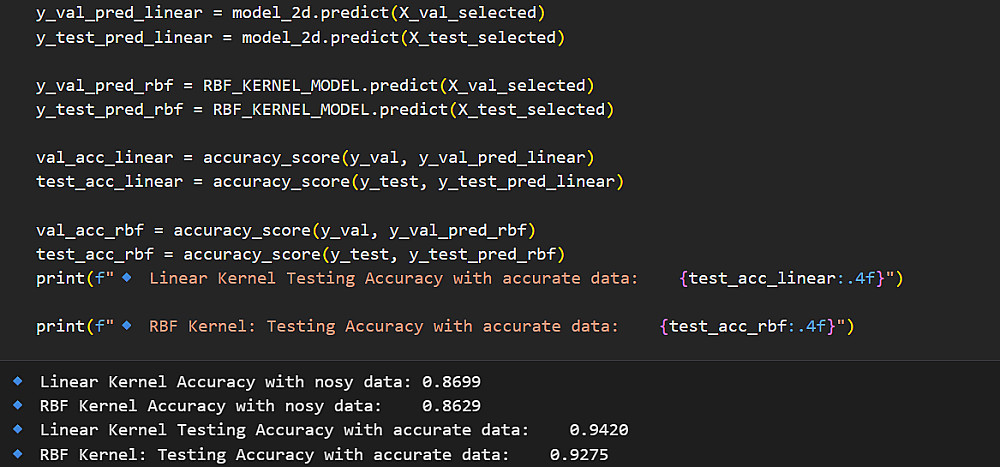
Task: Click the 0.9420 testing accuracy value
Action: point(599,430)
